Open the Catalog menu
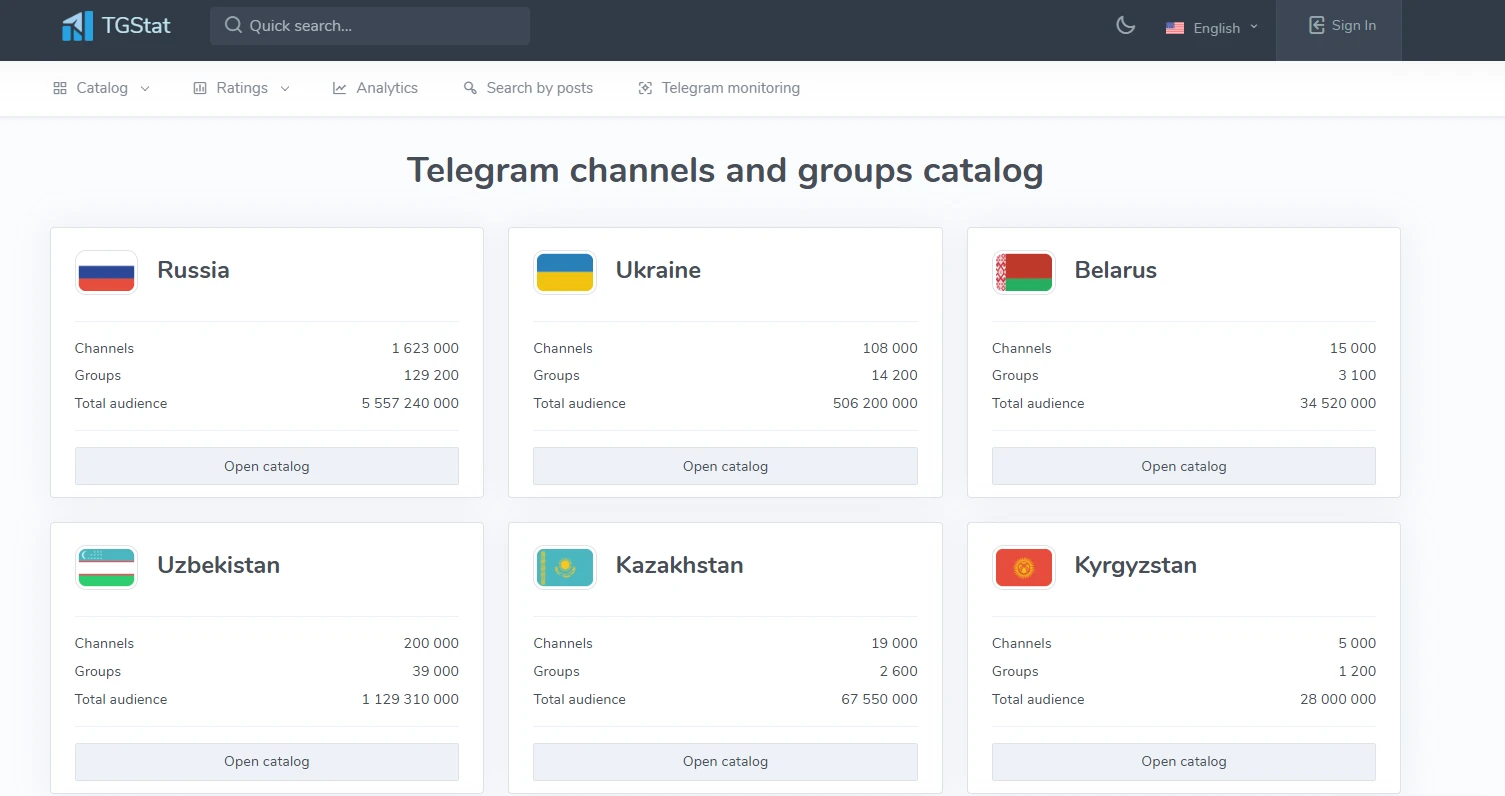1505x796 pixels. [x=102, y=88]
